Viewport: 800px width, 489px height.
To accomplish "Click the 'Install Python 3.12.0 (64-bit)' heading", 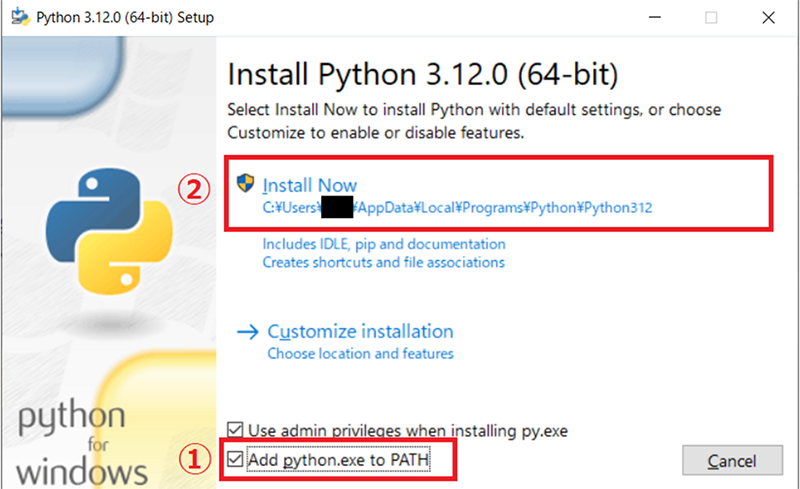I will point(422,75).
